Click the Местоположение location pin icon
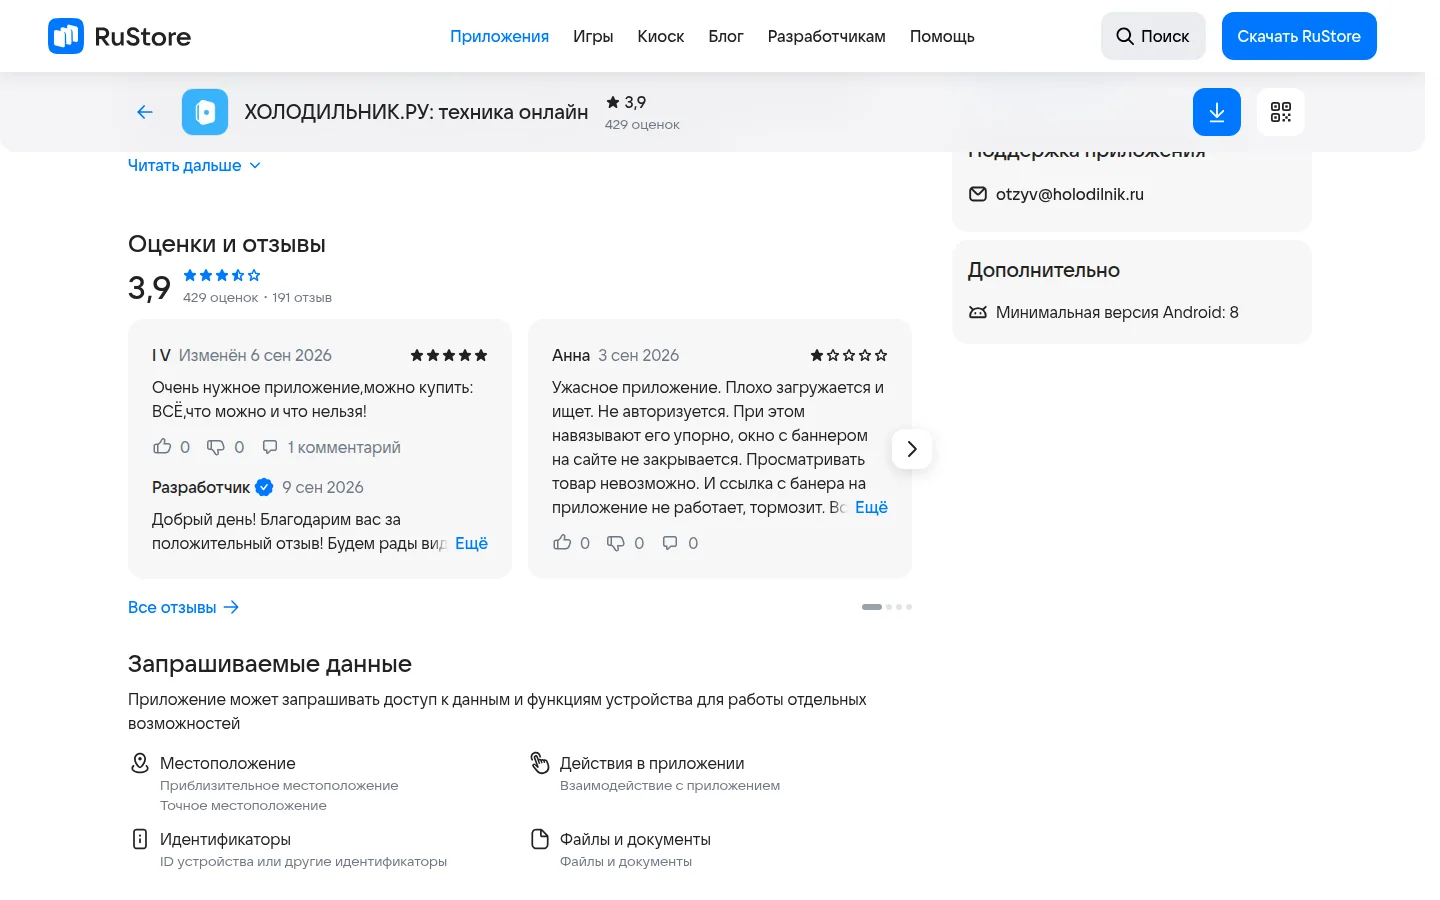 [140, 763]
